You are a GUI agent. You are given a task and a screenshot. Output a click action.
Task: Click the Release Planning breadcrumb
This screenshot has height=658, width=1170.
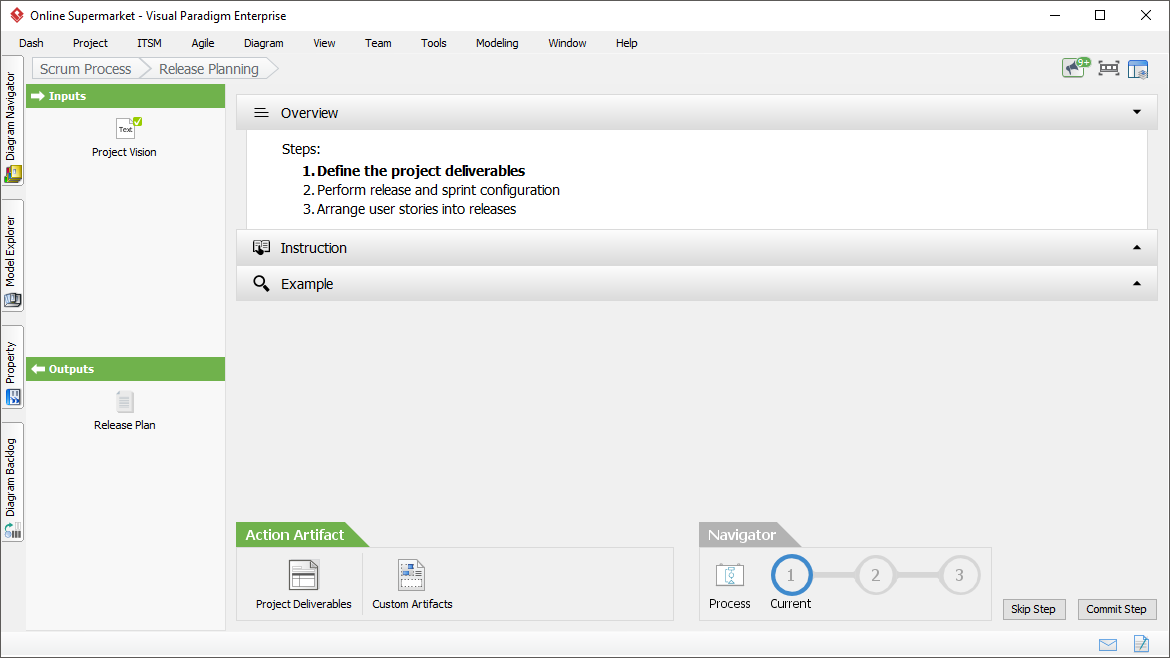pos(209,69)
